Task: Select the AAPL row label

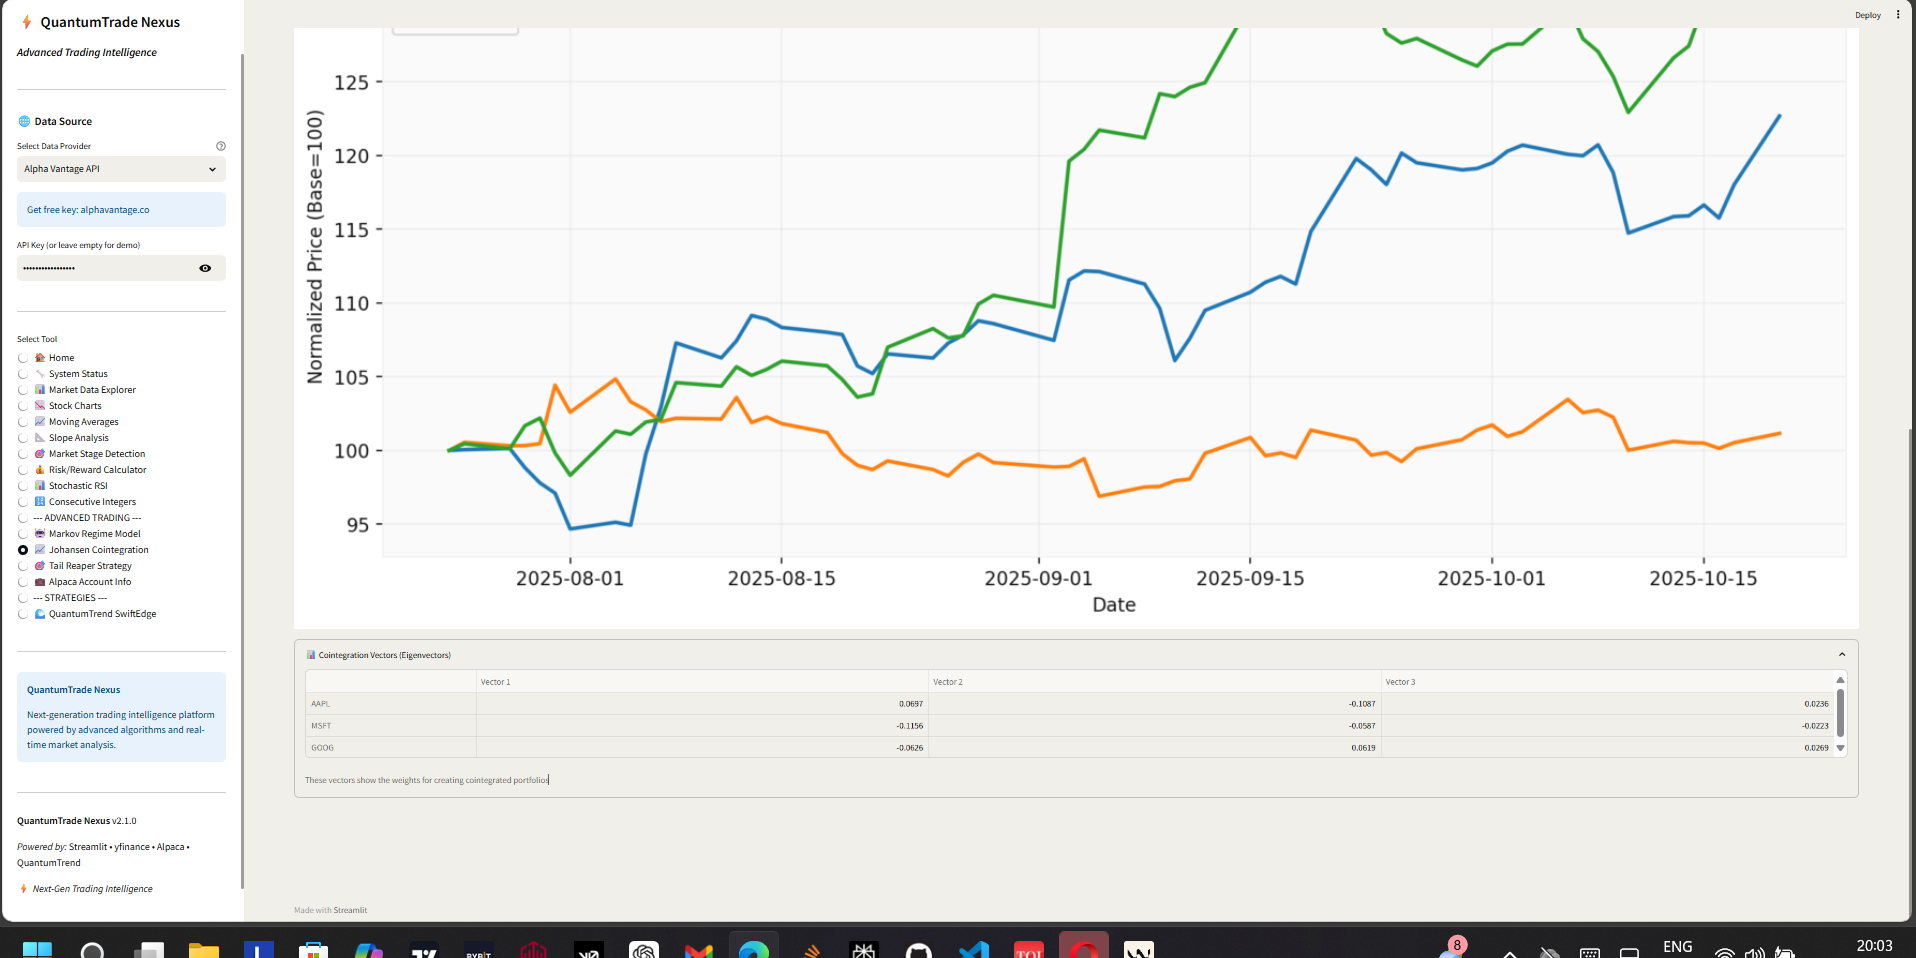Action: tap(320, 704)
